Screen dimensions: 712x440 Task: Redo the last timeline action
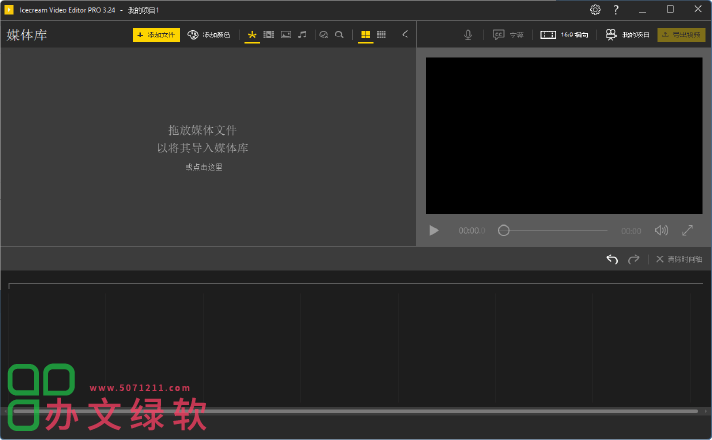point(633,259)
